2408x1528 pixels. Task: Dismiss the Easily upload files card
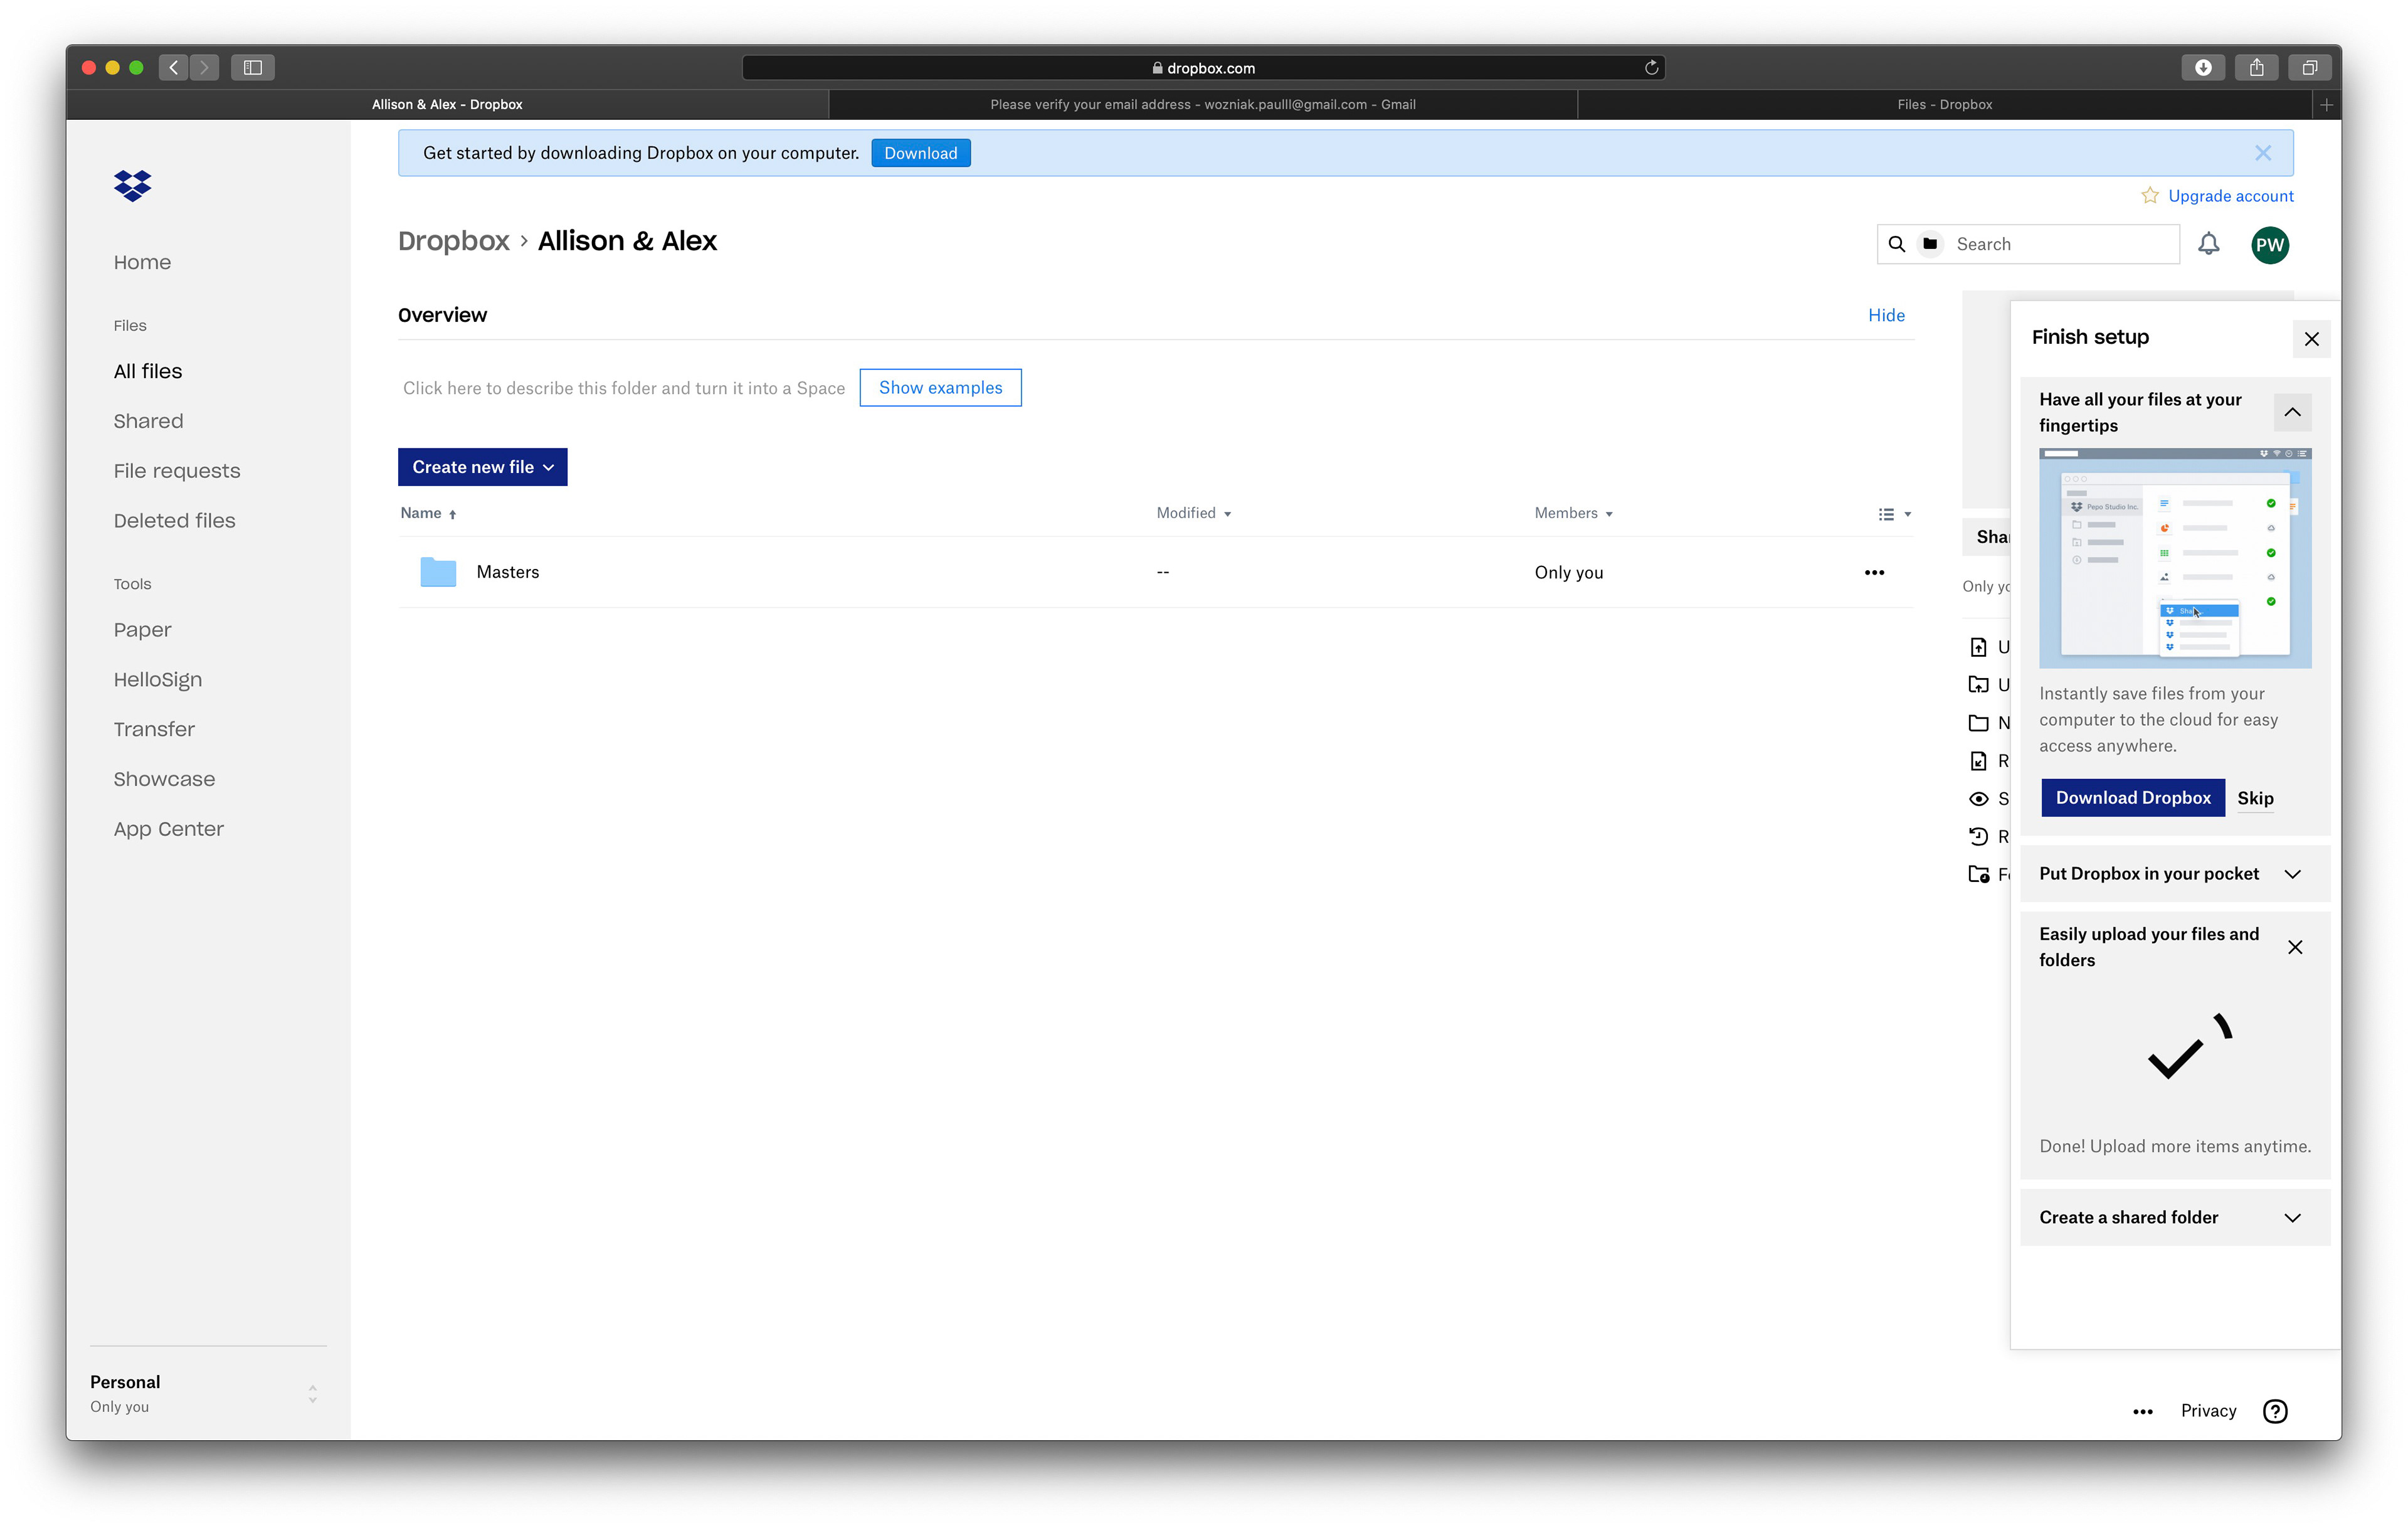tap(2294, 947)
